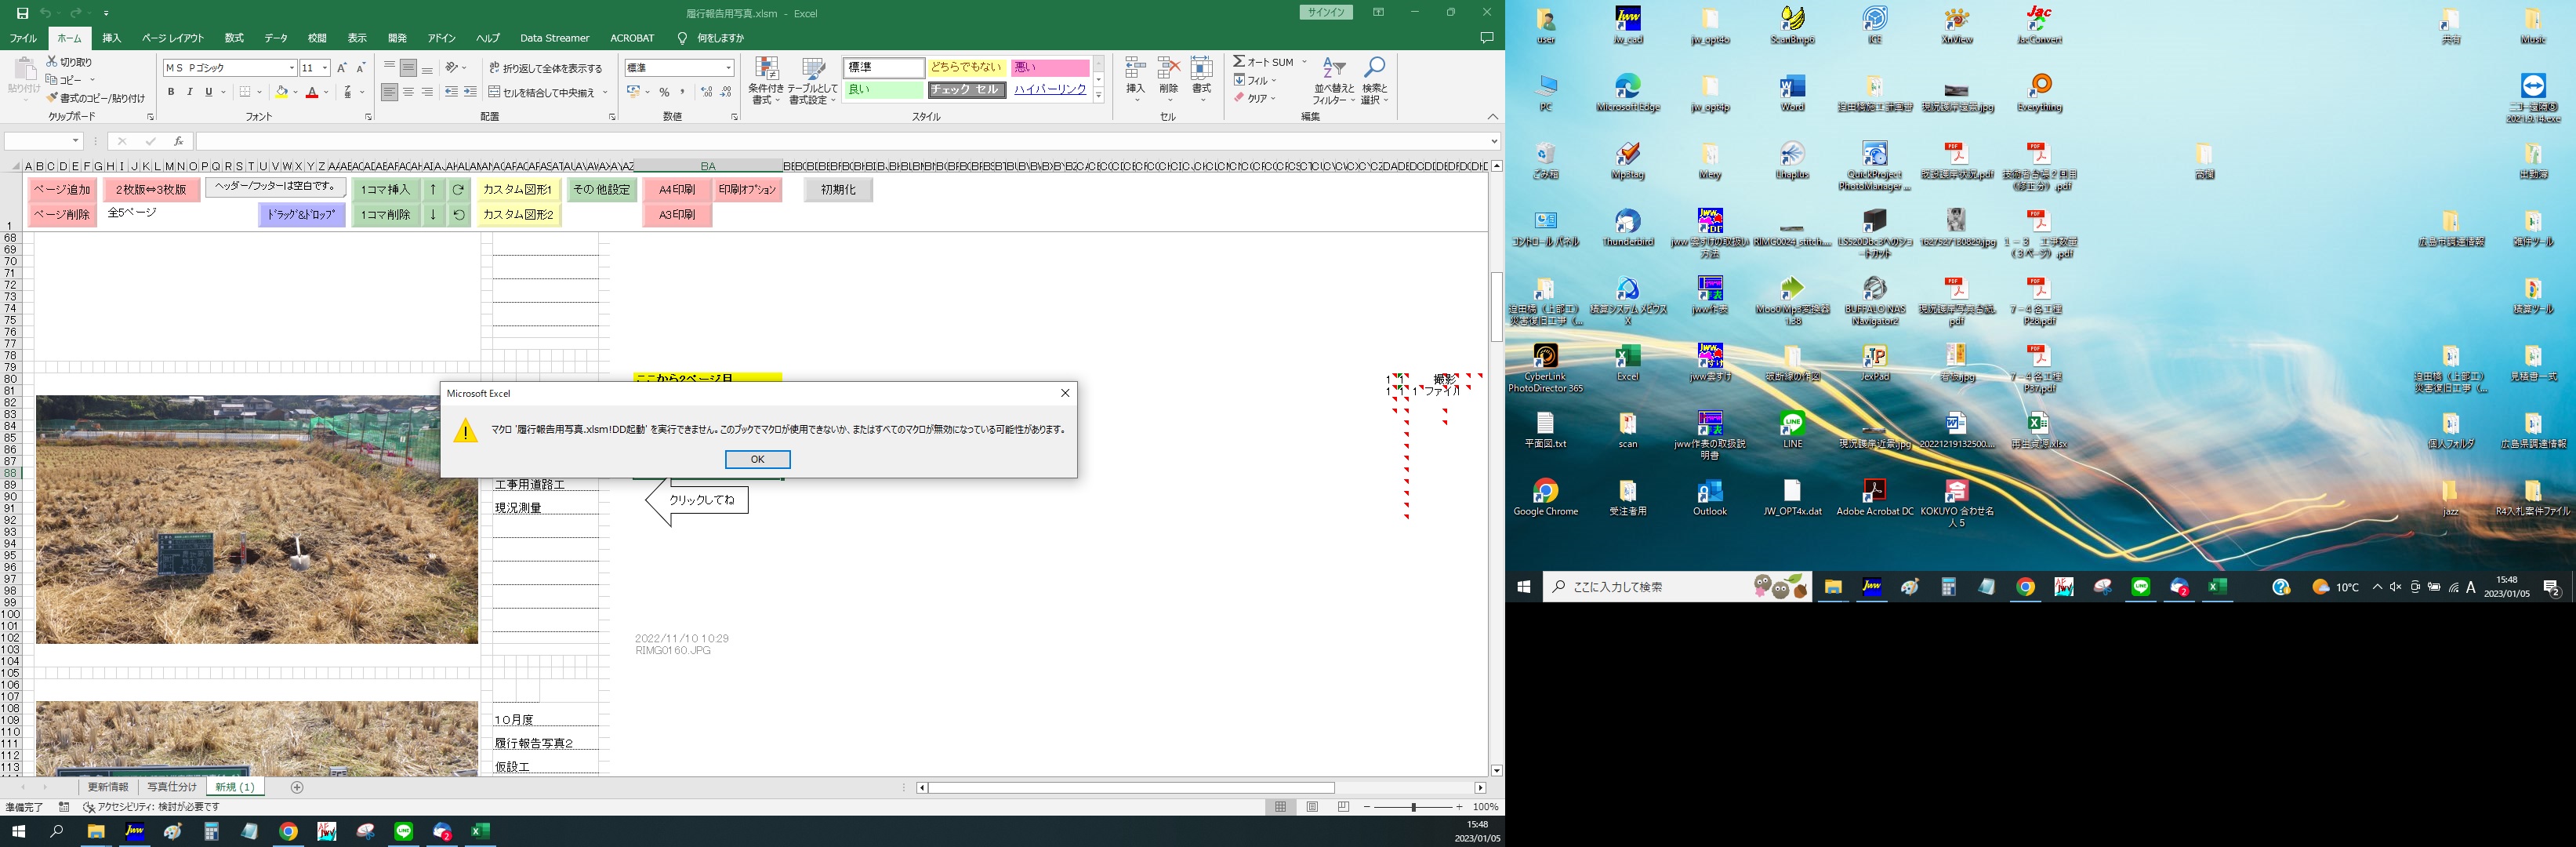Open the font name dropdown MS Pゴシック
The width and height of the screenshot is (2576, 847).
[x=292, y=68]
